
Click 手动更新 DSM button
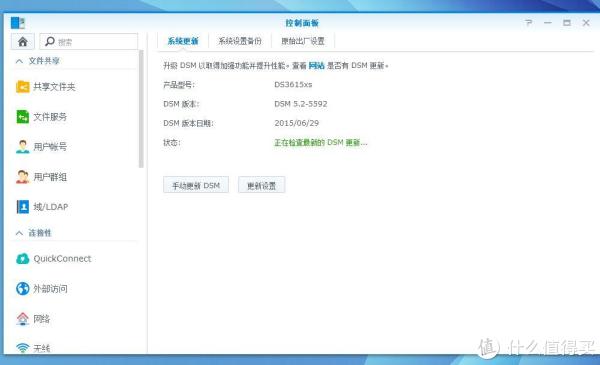point(196,185)
